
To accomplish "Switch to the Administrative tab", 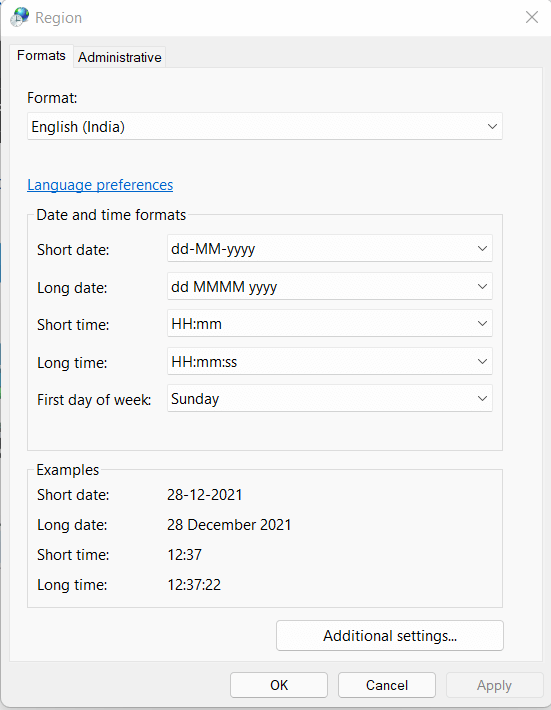I will 120,57.
